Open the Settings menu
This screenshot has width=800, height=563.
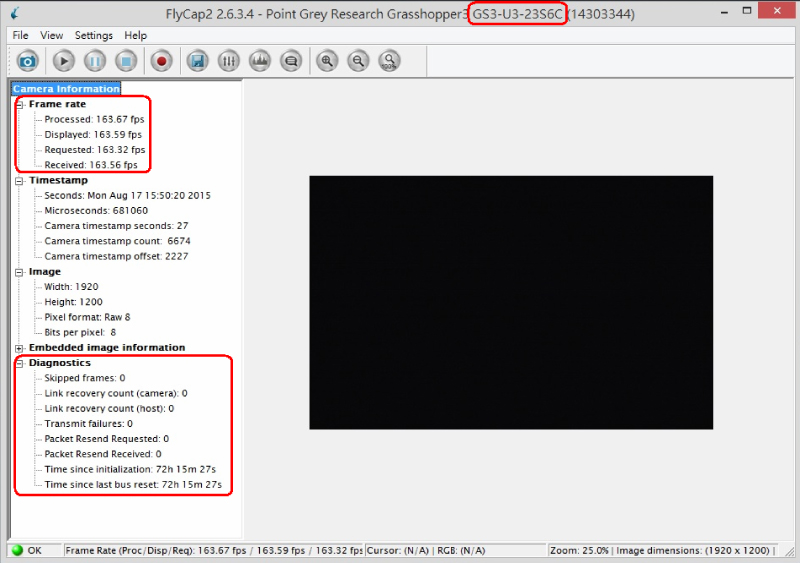(x=94, y=35)
